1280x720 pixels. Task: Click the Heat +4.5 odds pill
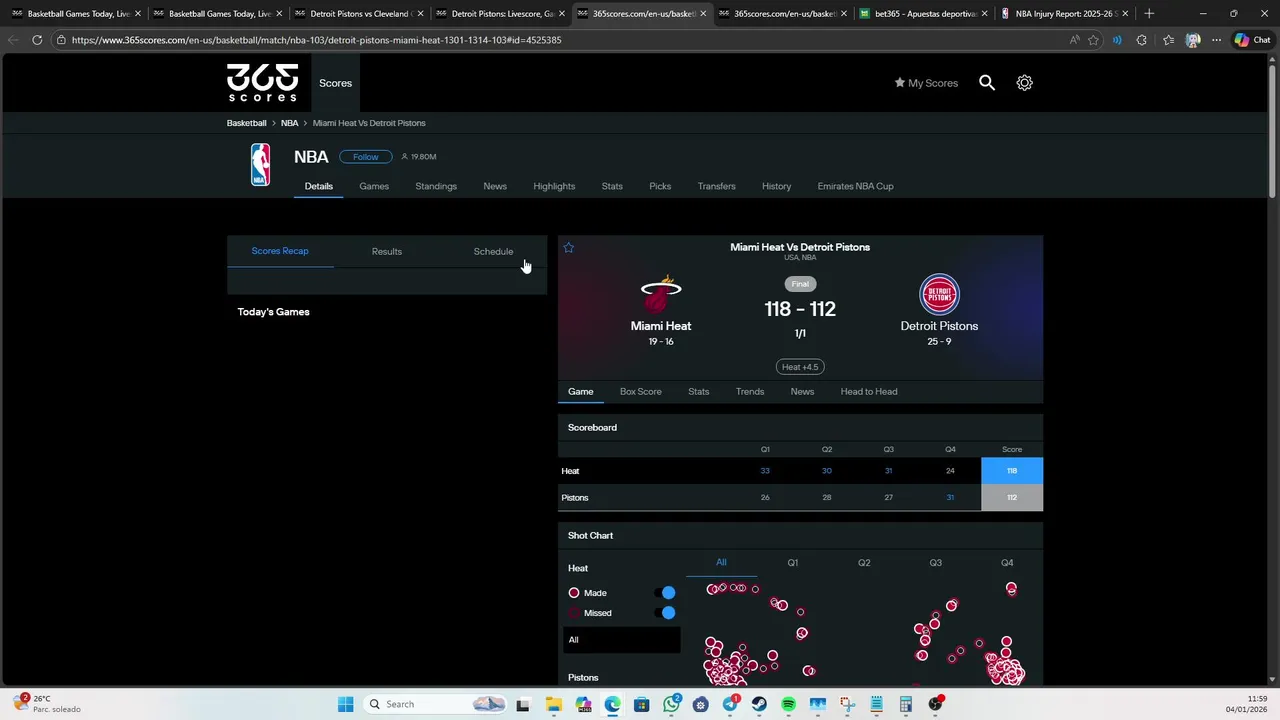(x=800, y=367)
